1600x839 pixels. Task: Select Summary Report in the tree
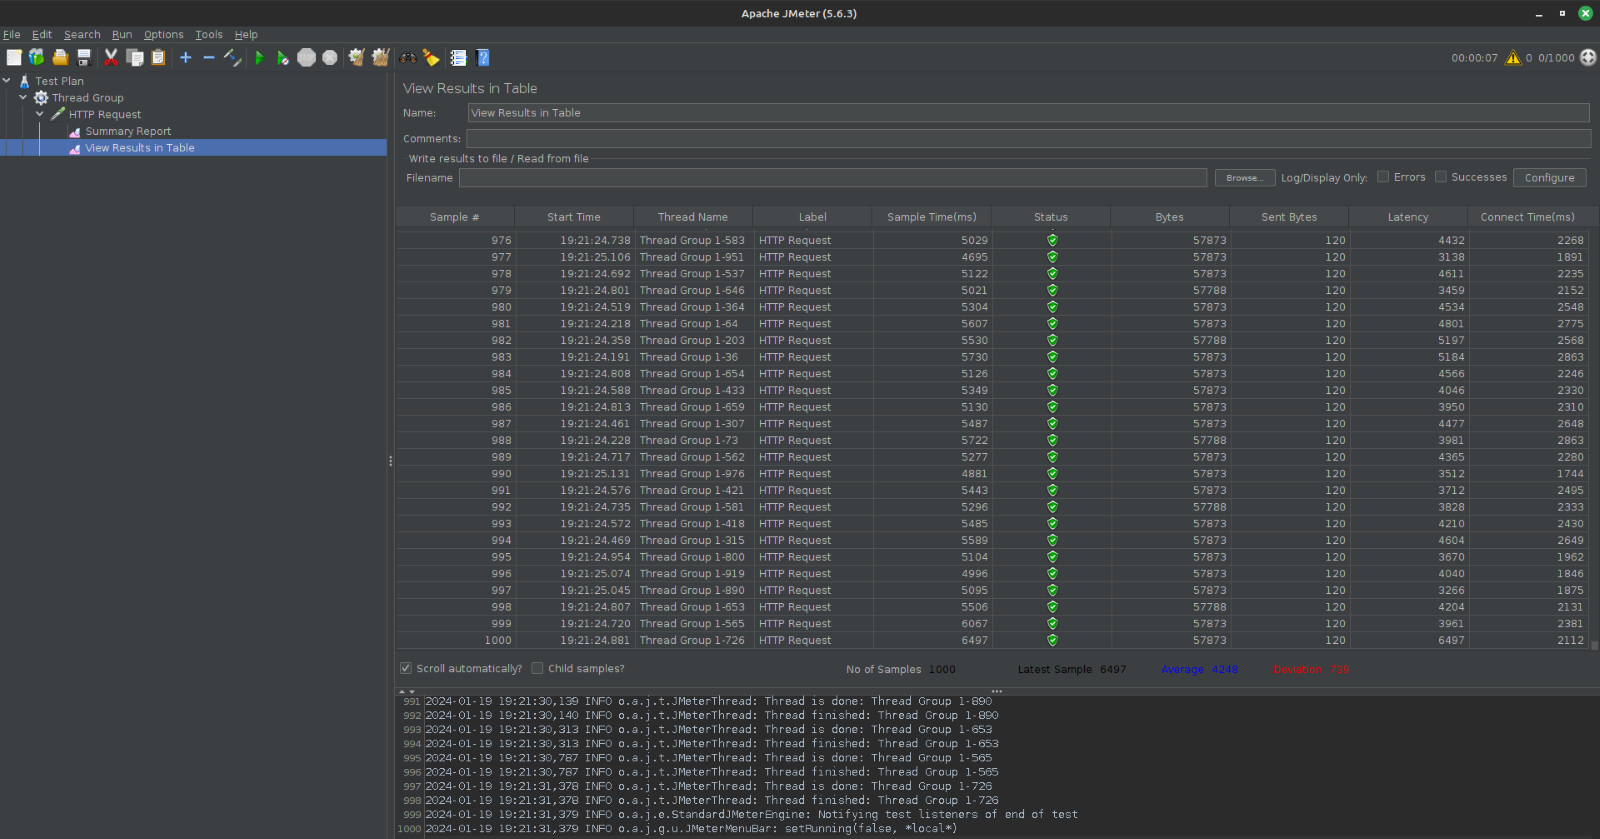(x=128, y=131)
